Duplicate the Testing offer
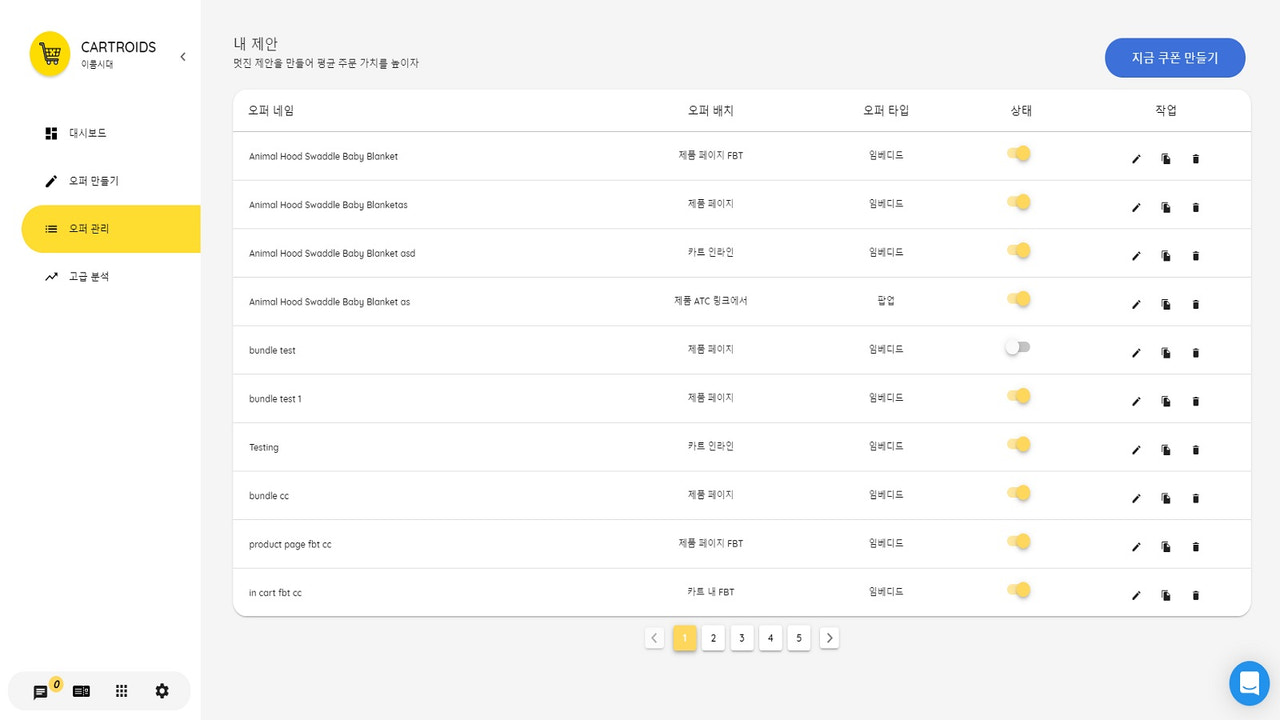Screen dimensions: 1280x720 pos(1166,450)
